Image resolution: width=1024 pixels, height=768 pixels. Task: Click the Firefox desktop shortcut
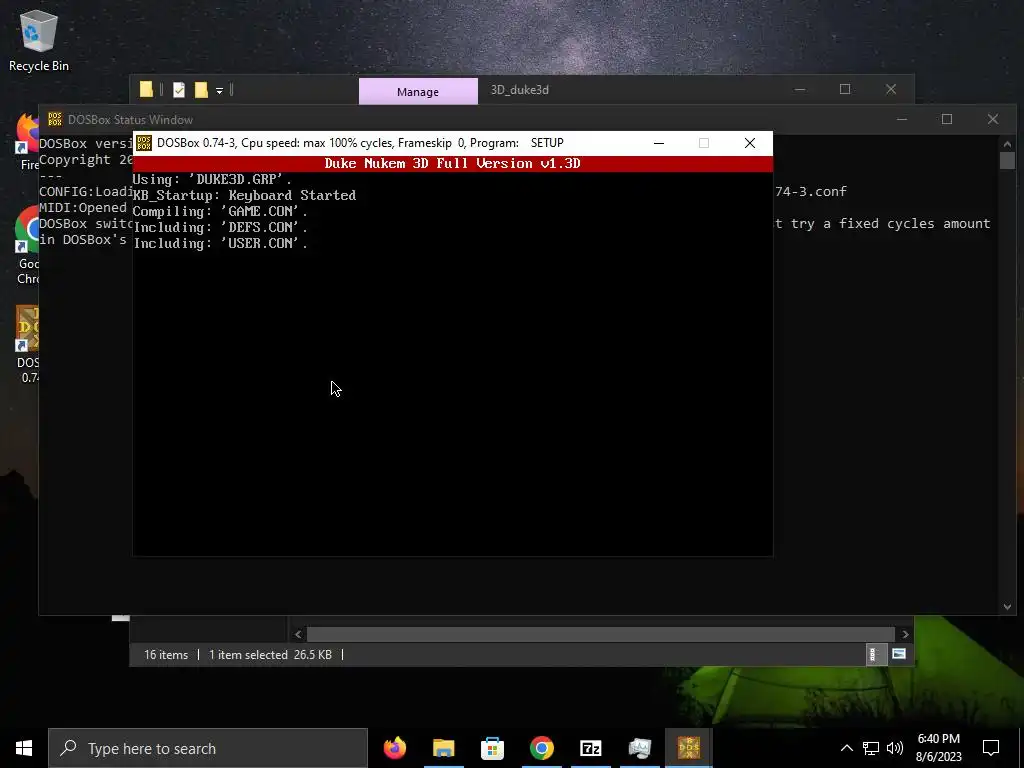click(x=27, y=141)
